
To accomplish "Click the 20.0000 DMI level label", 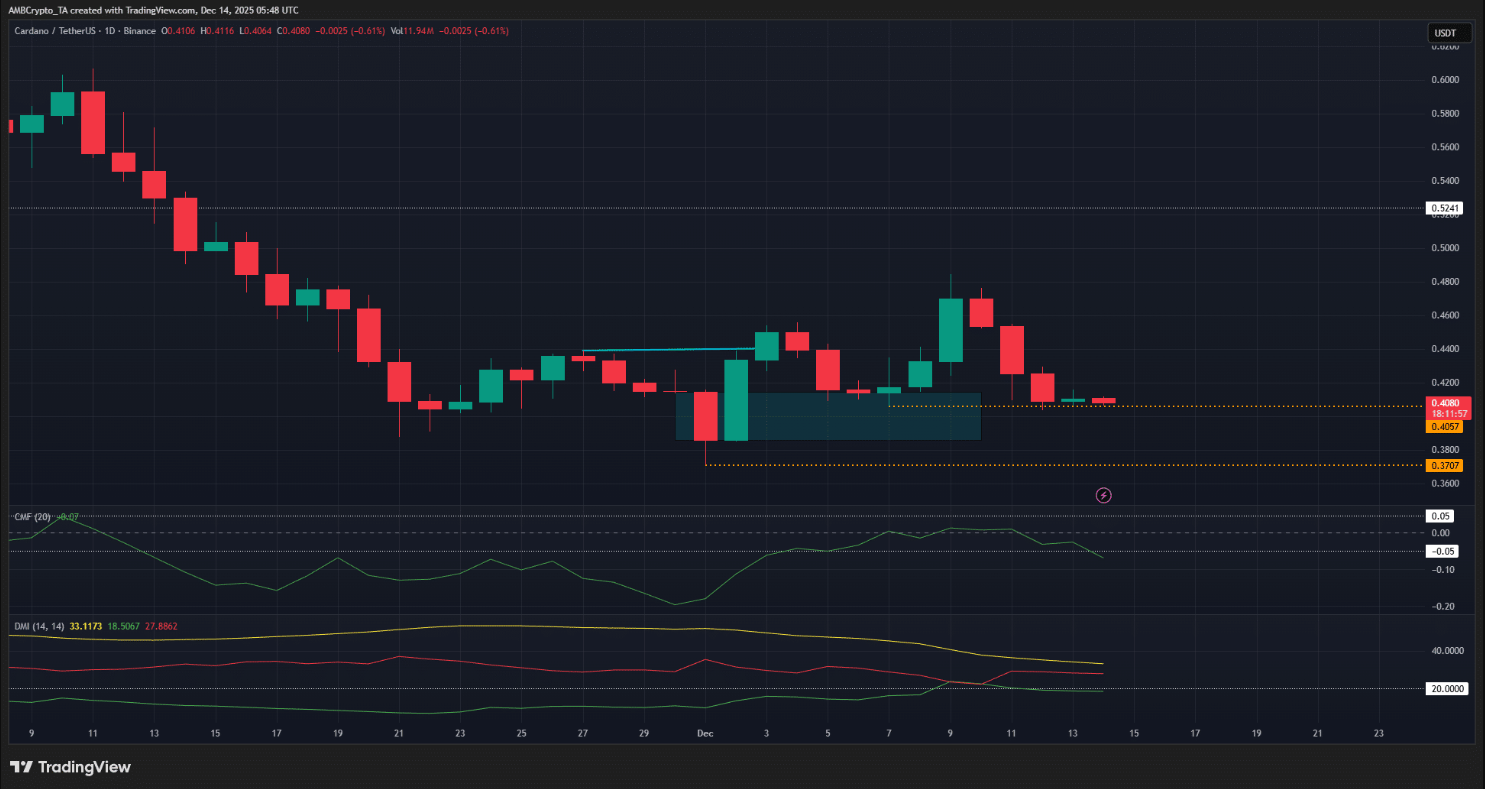I will click(x=1447, y=688).
